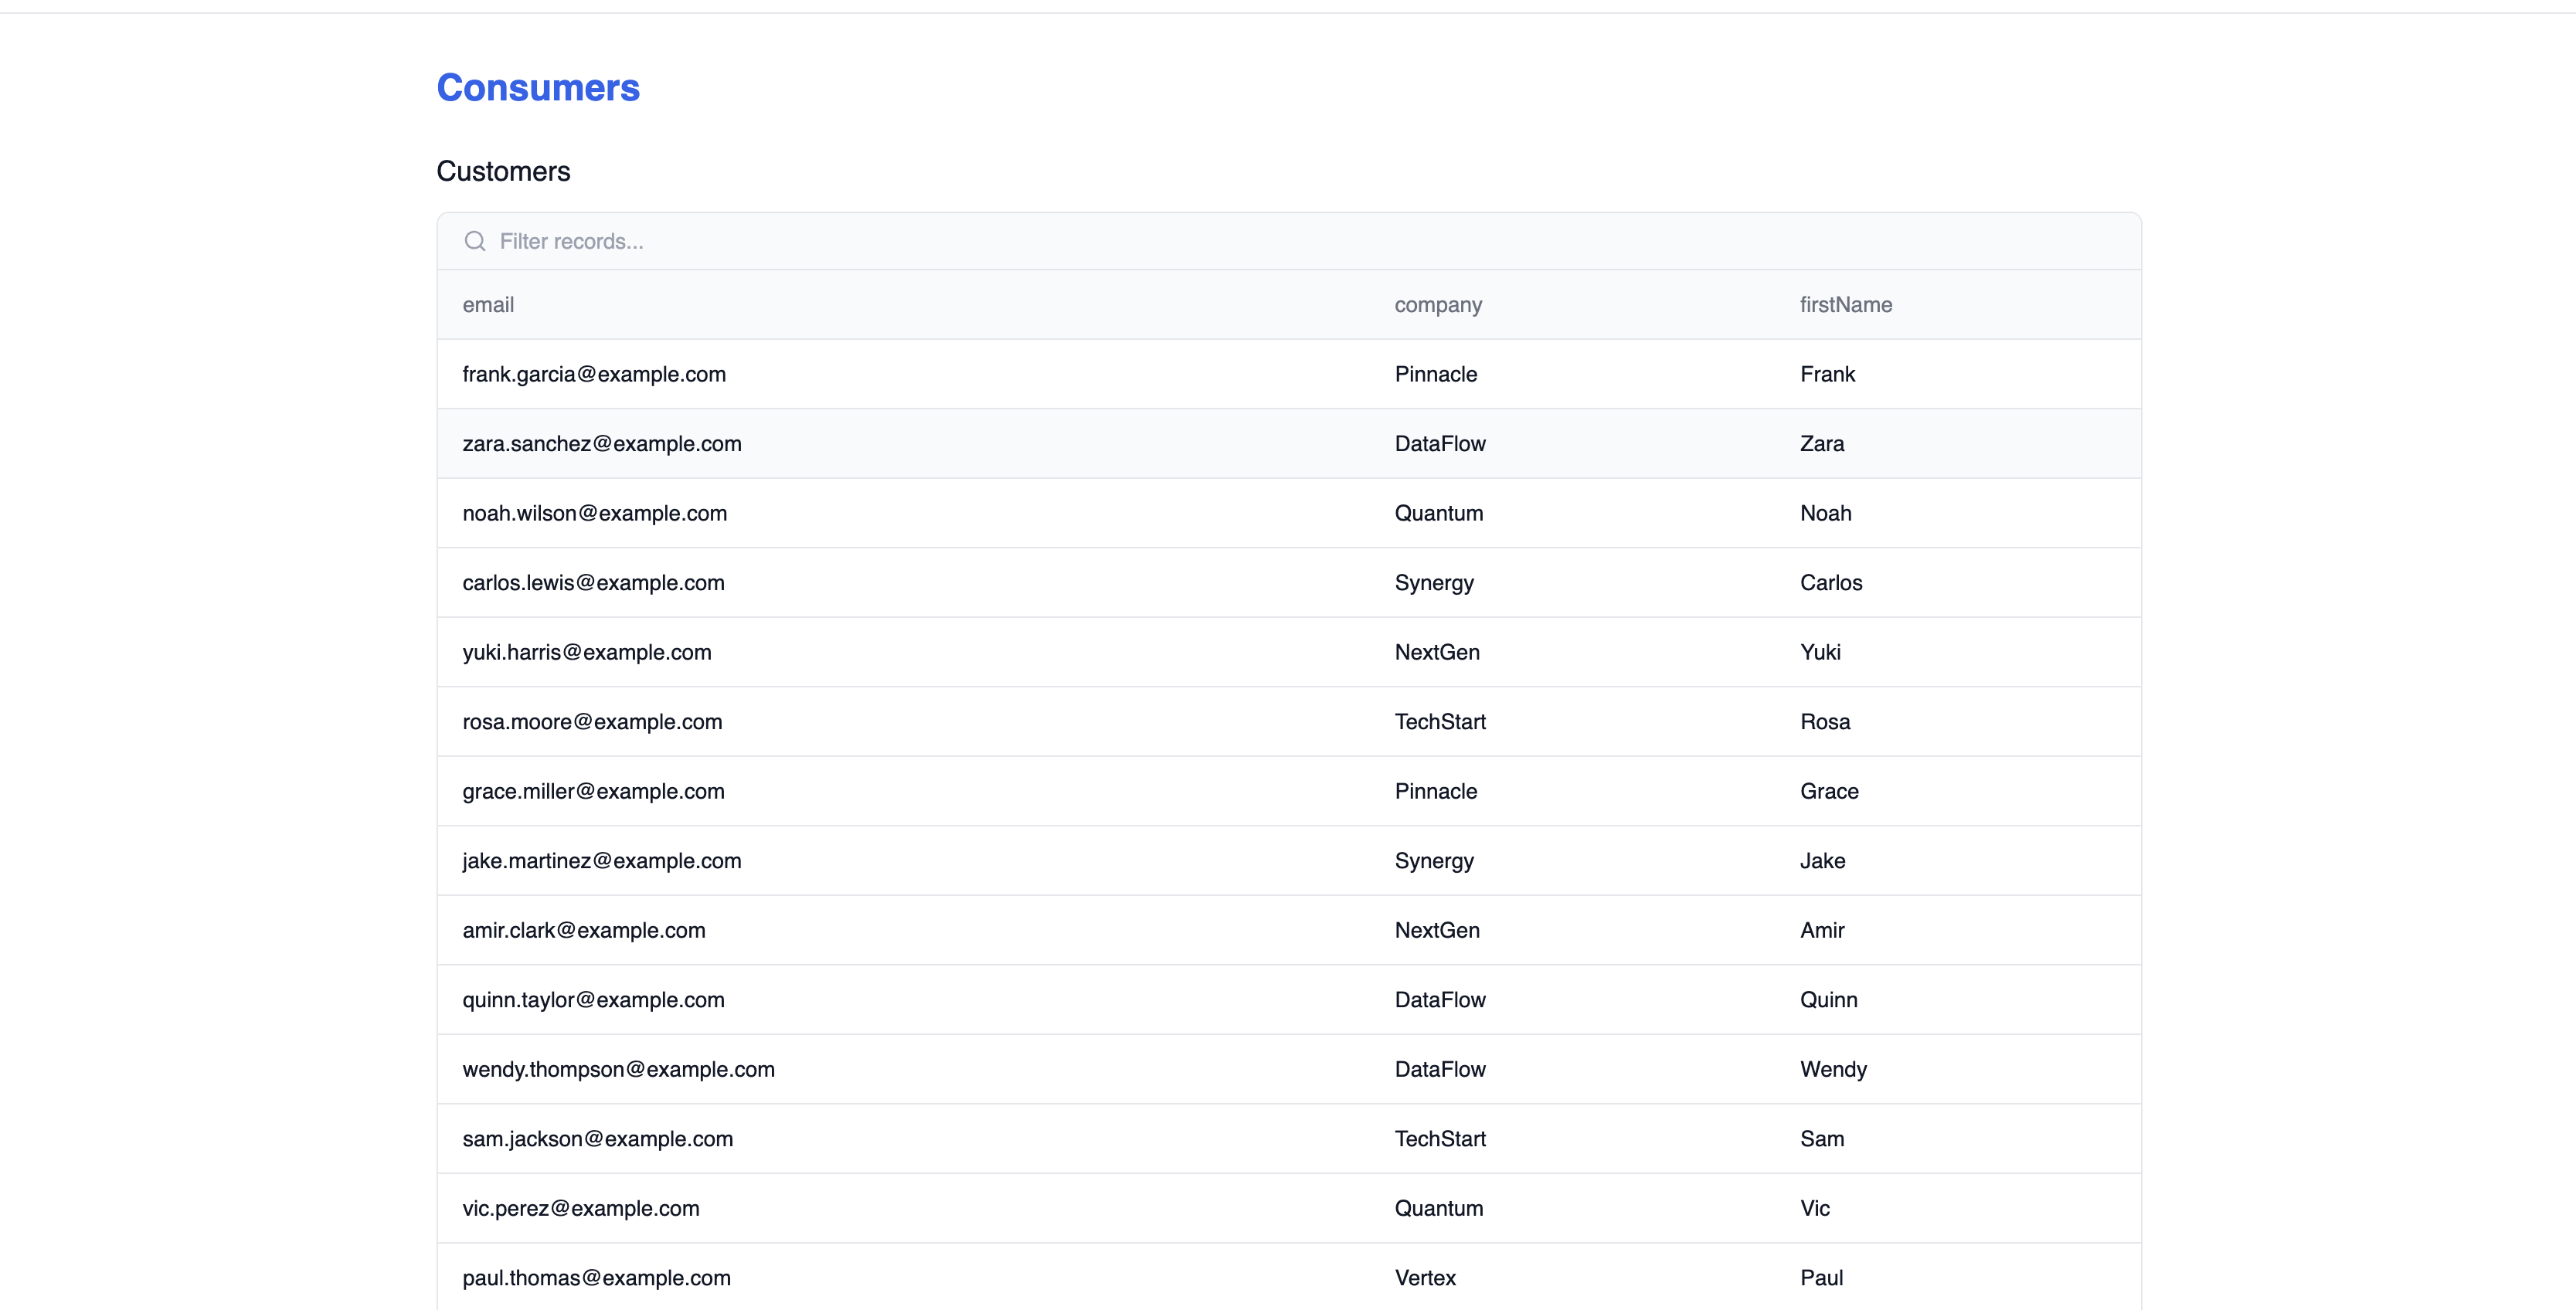
Task: Click carlos.lewis@example.com email entry
Action: point(593,582)
